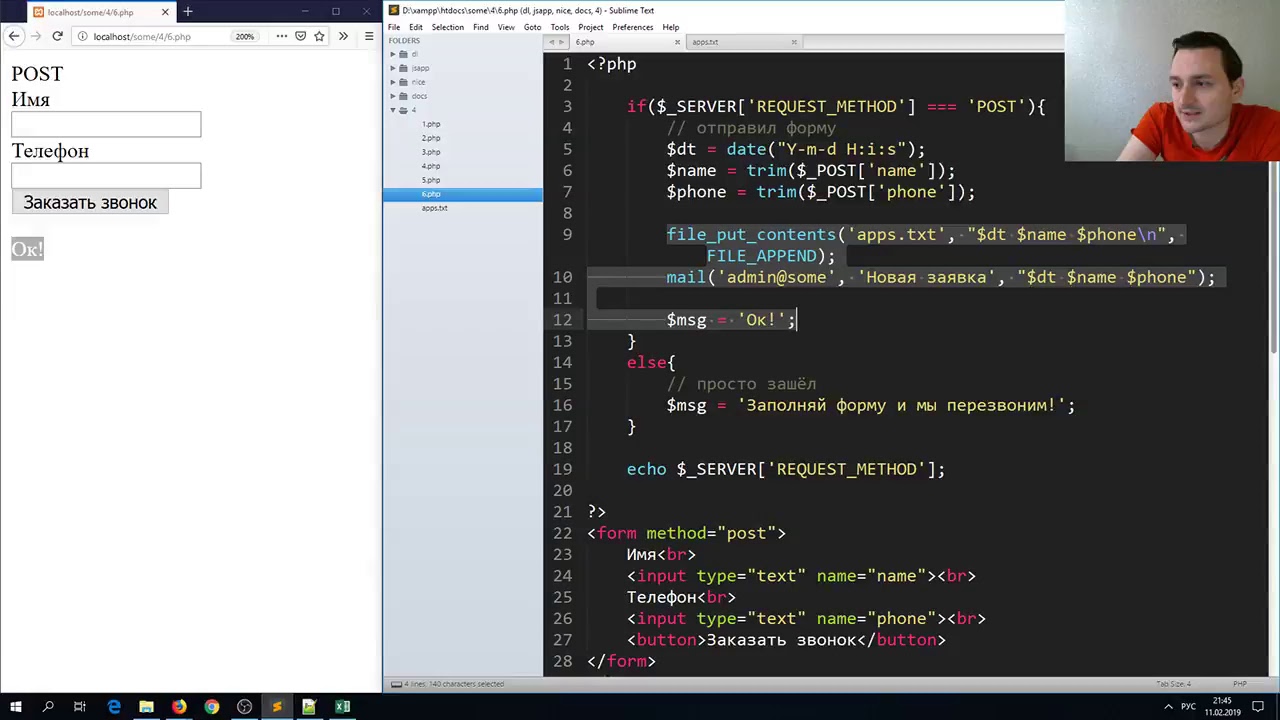The image size is (1280, 720).
Task: Open the View menu
Action: 506,27
